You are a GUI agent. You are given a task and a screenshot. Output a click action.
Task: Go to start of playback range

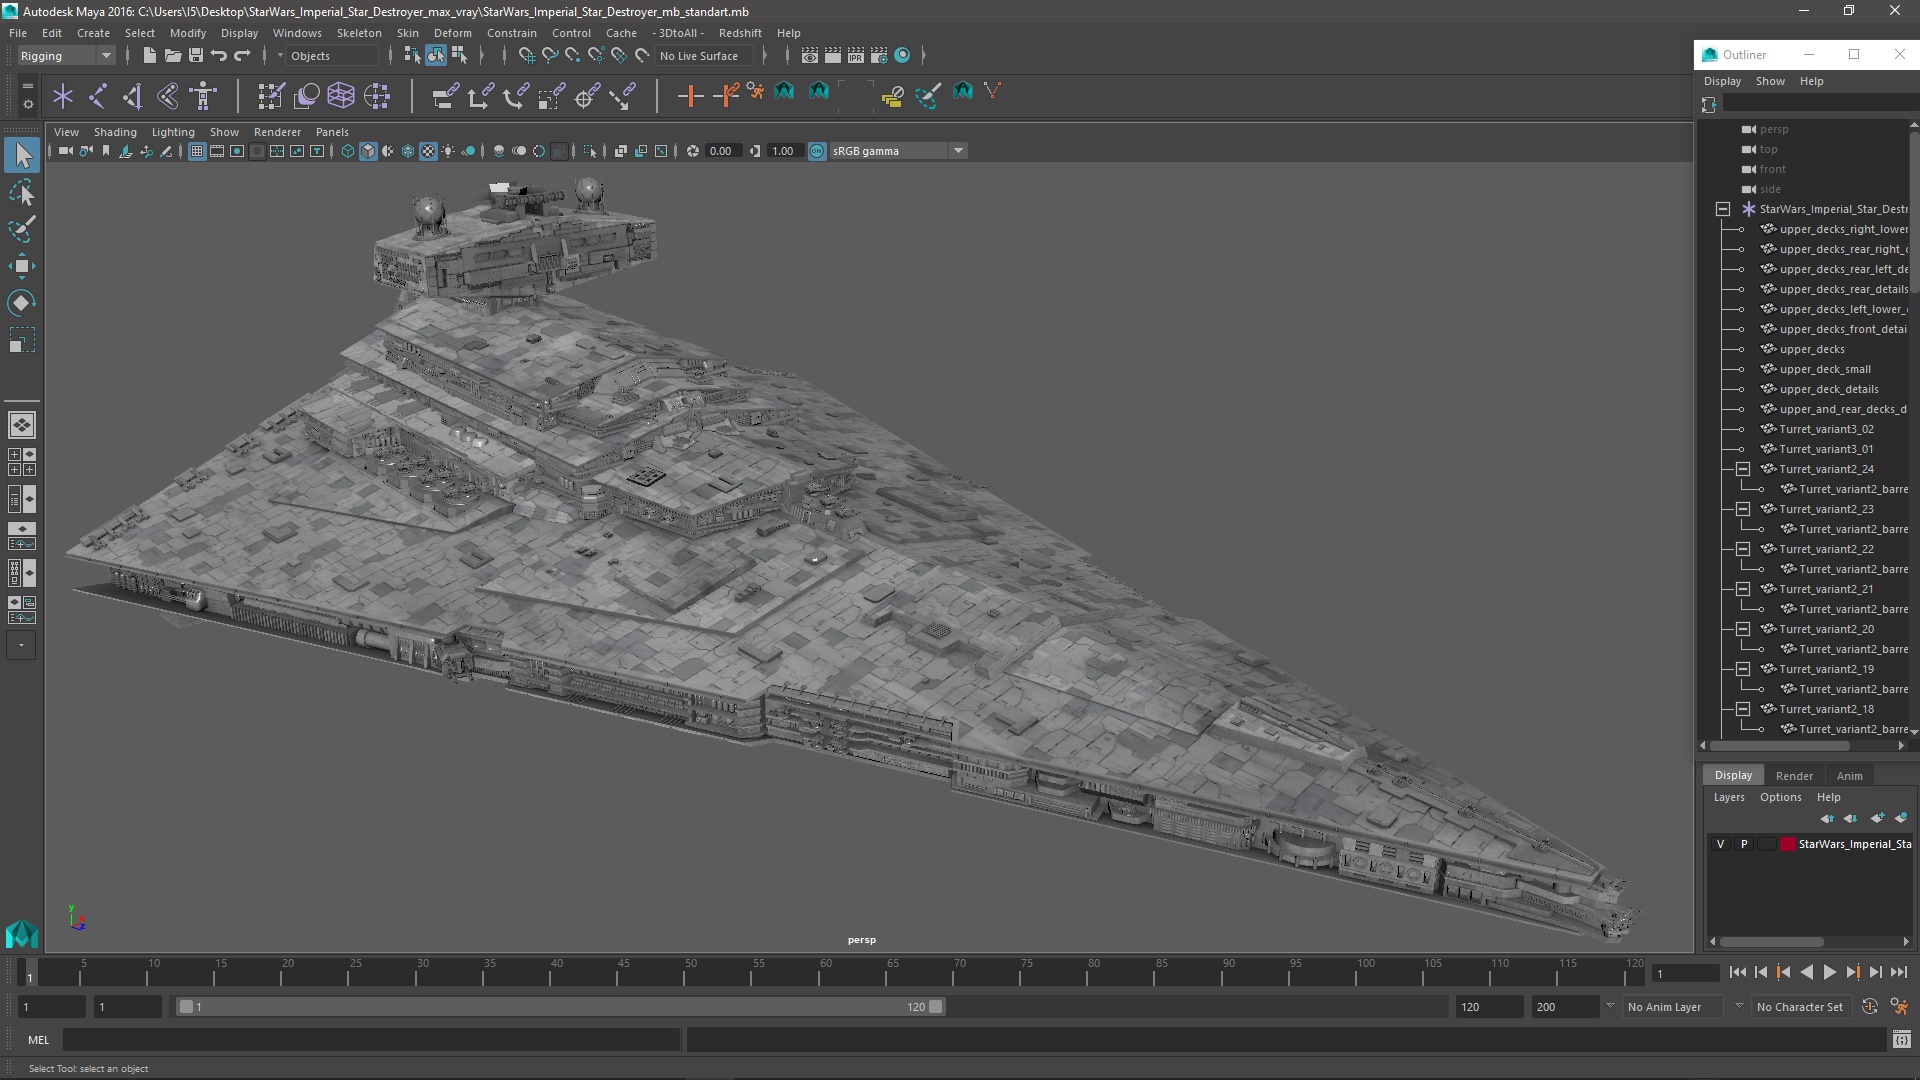(1737, 972)
